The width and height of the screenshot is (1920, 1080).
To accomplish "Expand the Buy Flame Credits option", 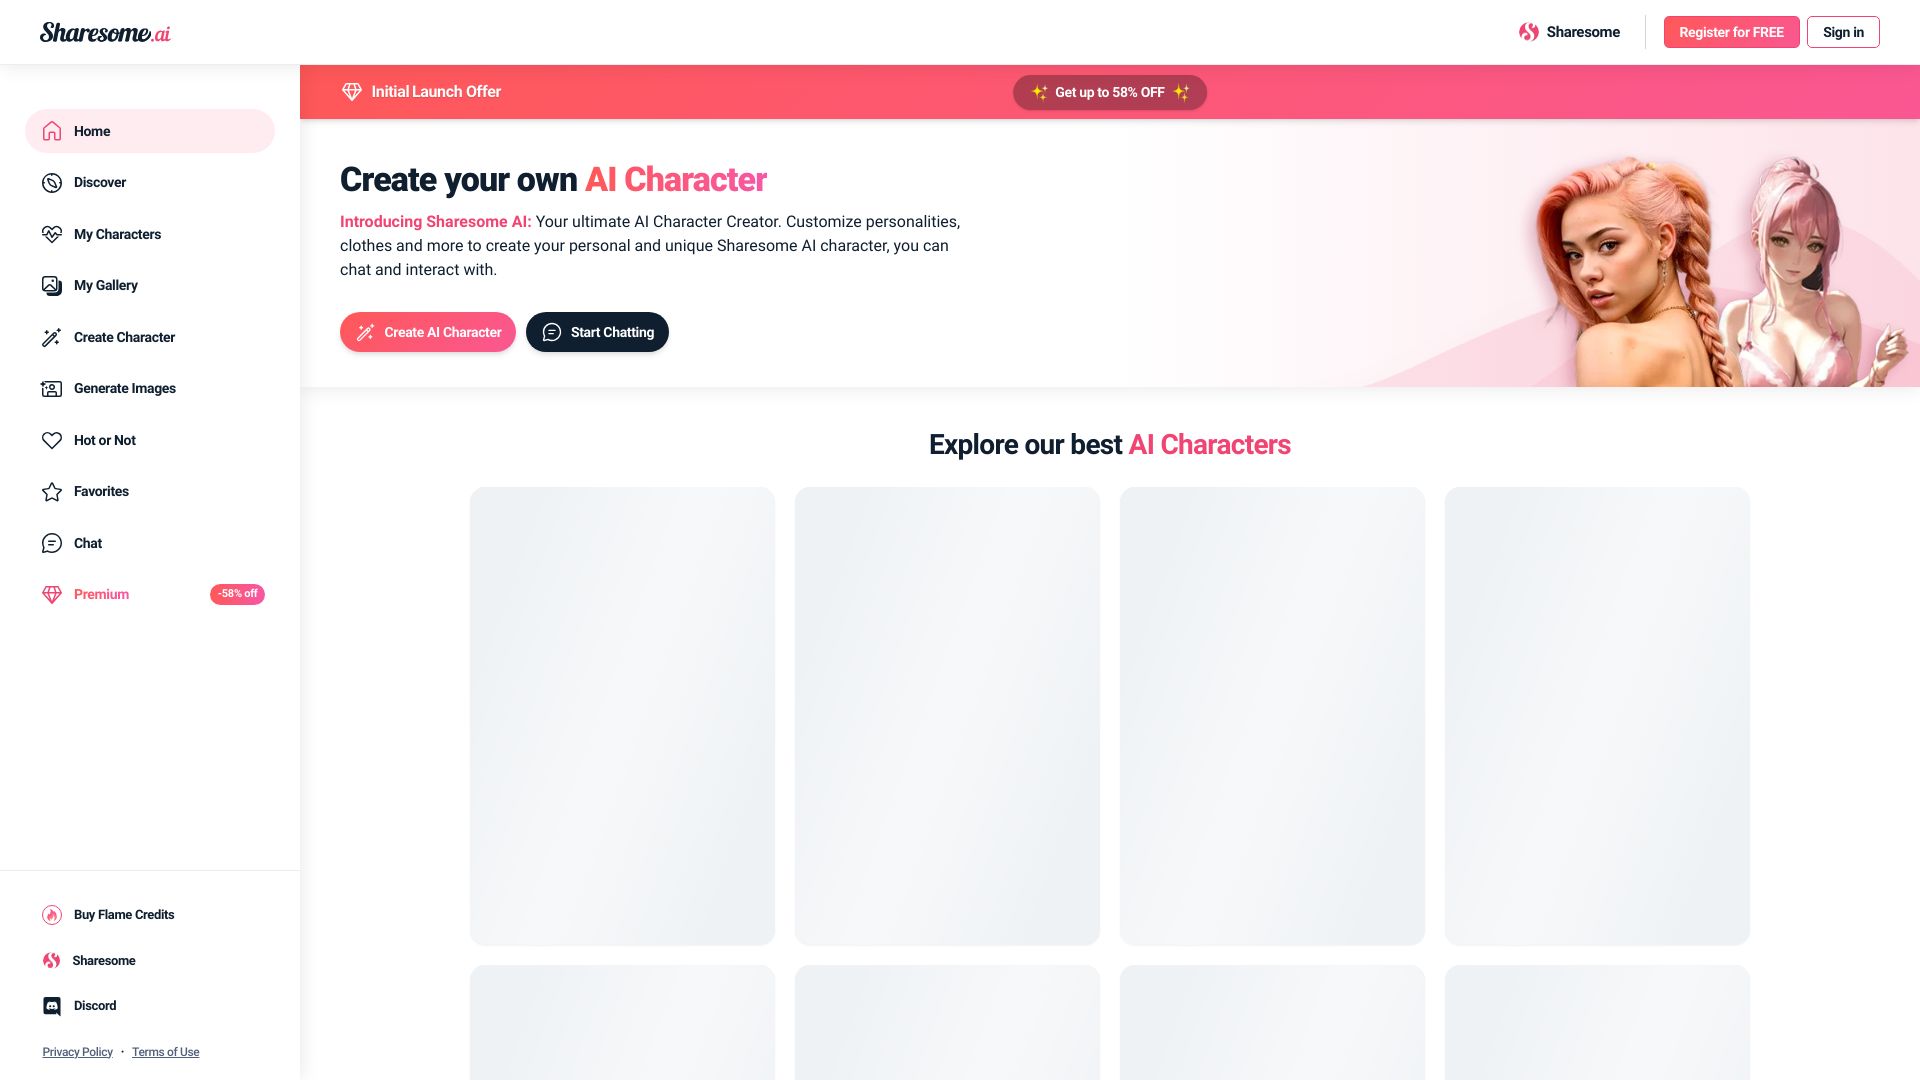I will click(123, 914).
